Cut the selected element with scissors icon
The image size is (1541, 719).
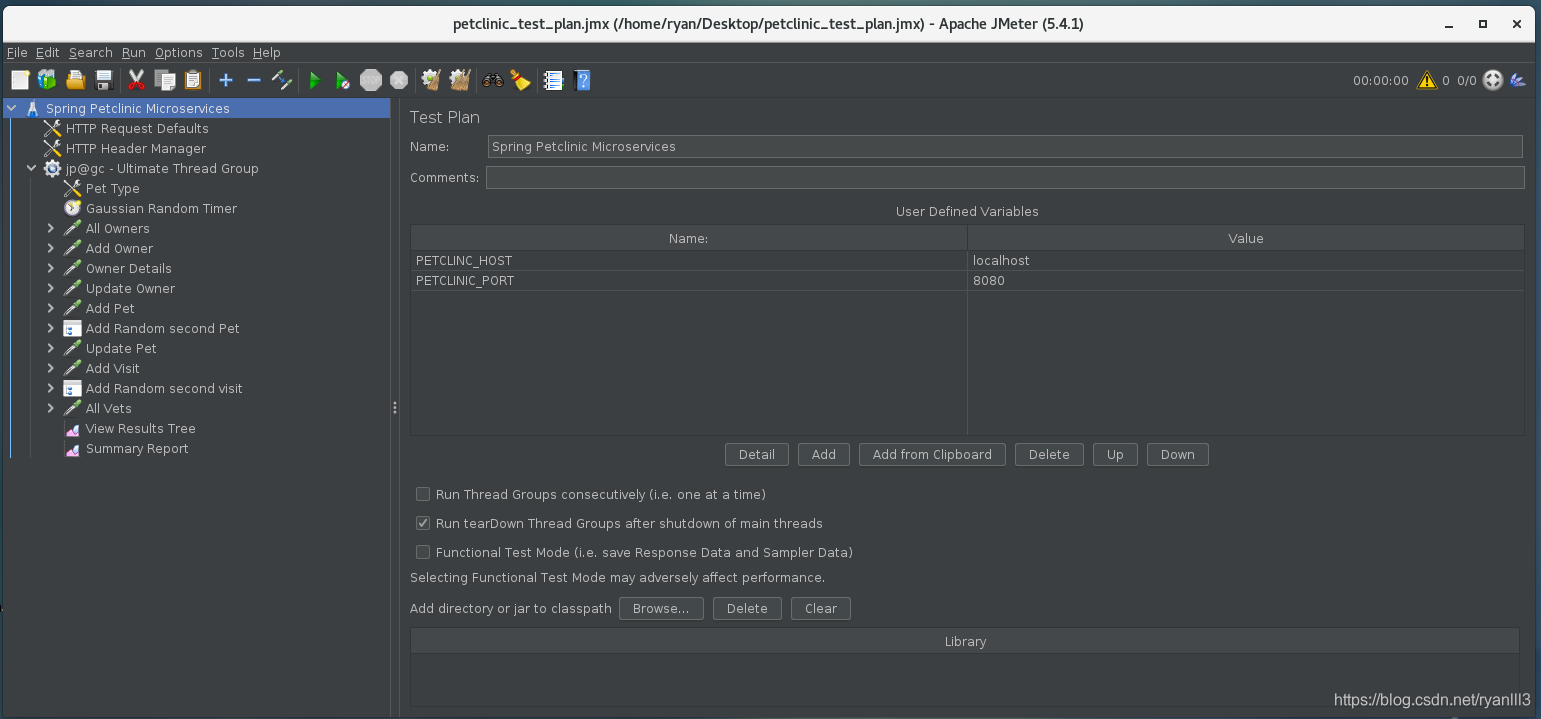point(137,80)
